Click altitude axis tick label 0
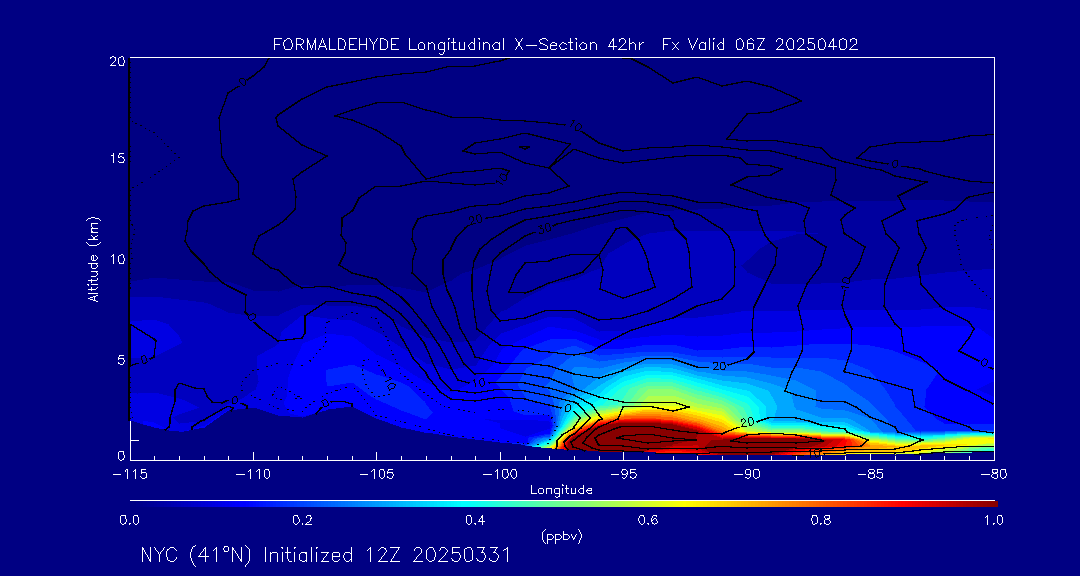 pos(121,455)
